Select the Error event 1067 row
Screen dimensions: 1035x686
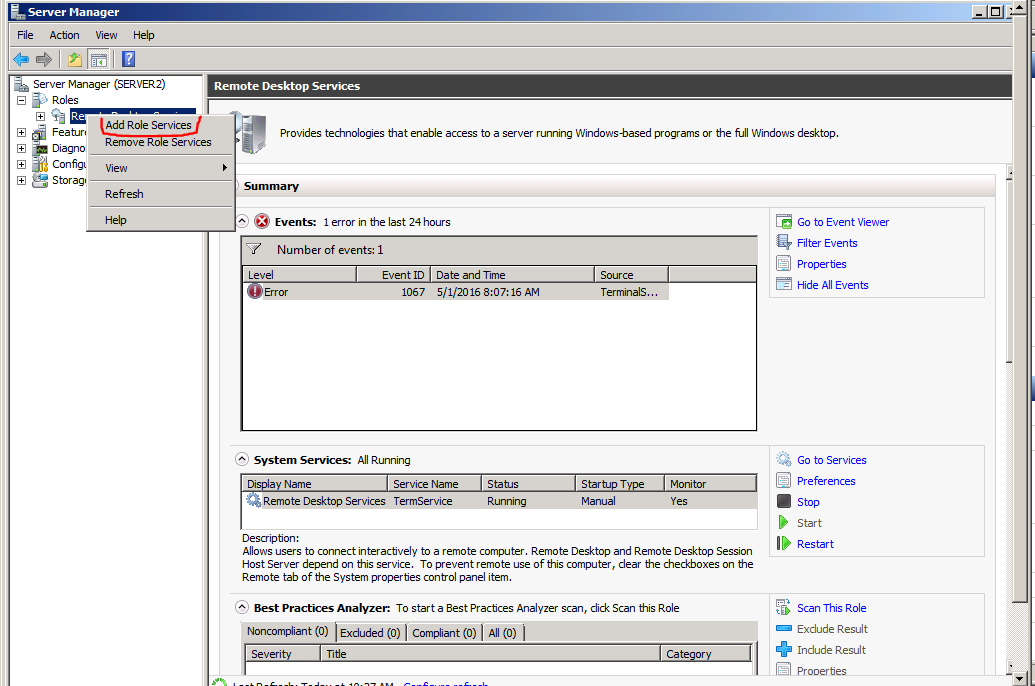455,291
